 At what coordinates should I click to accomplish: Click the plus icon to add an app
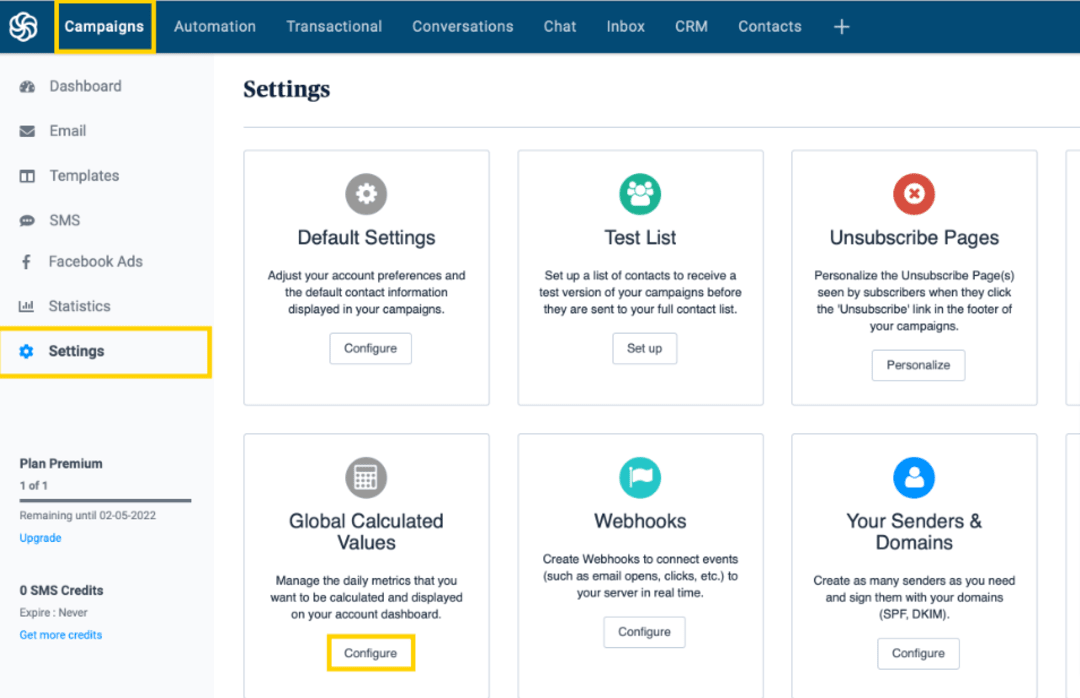point(841,27)
